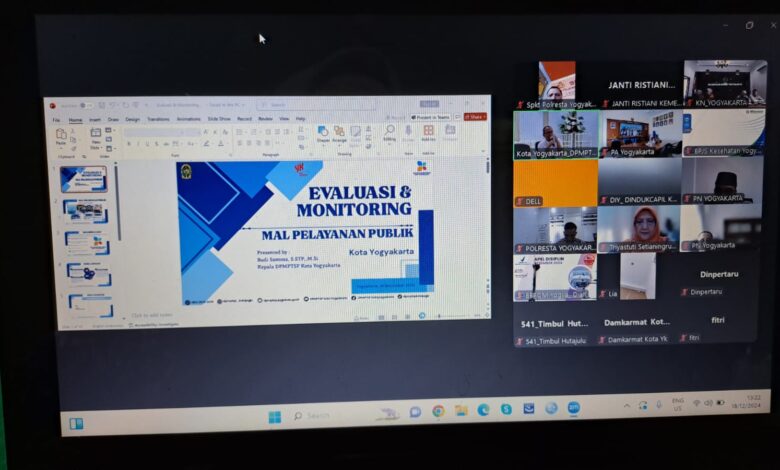Click the Paste icon in PowerPoint ribbon

tap(61, 134)
